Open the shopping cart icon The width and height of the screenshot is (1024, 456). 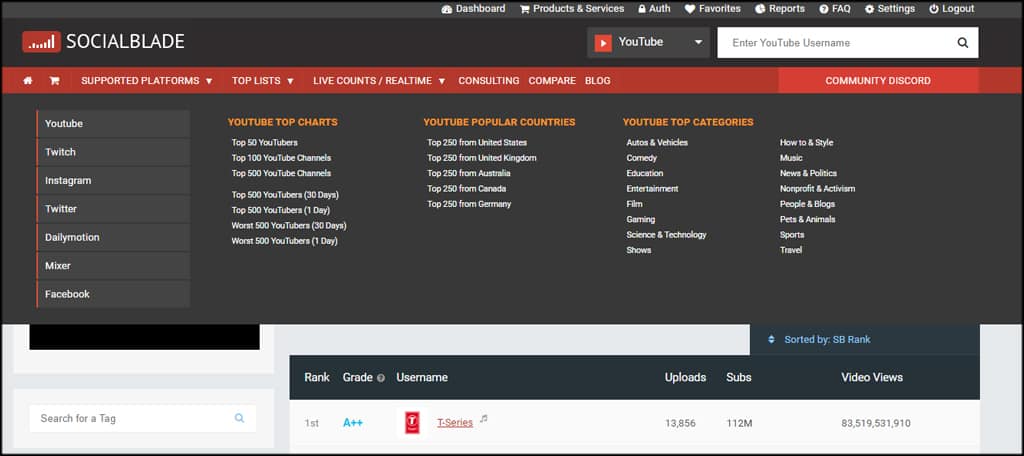coord(54,81)
